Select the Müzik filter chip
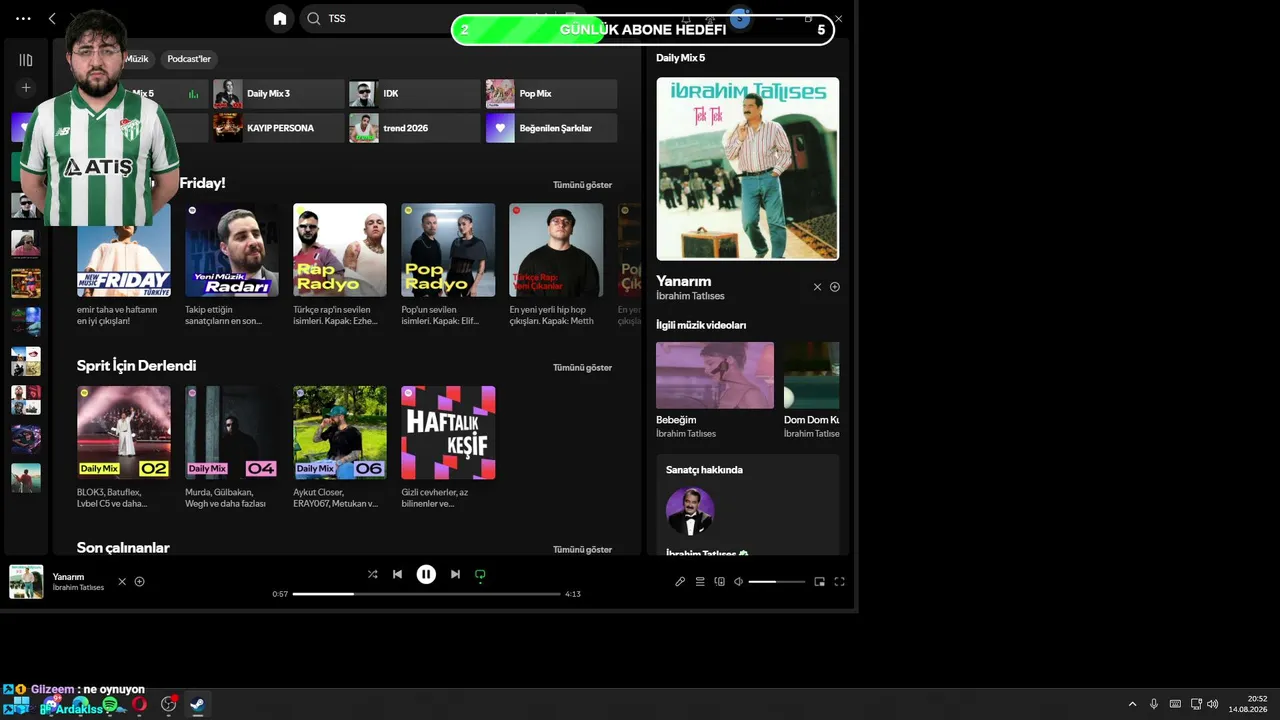This screenshot has width=1280, height=720. 136,59
